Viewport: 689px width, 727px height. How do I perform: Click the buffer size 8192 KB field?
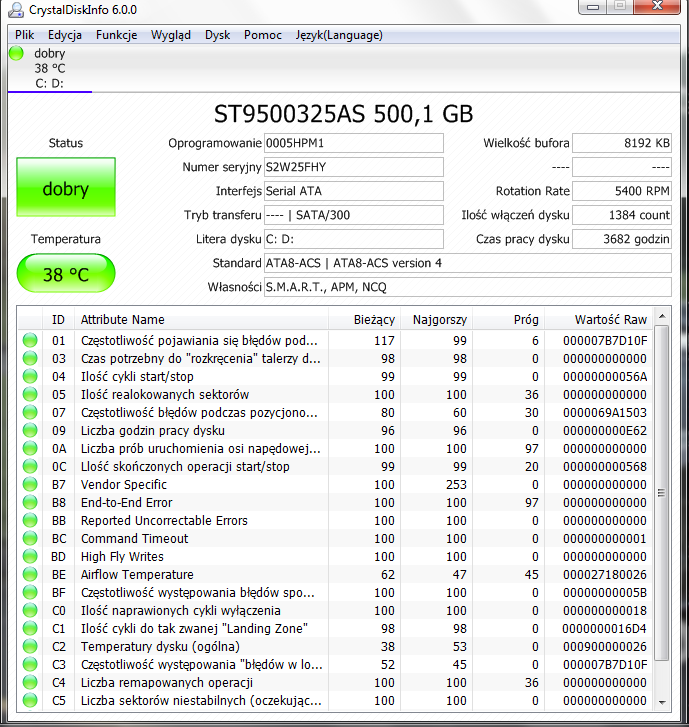pyautogui.click(x=622, y=143)
